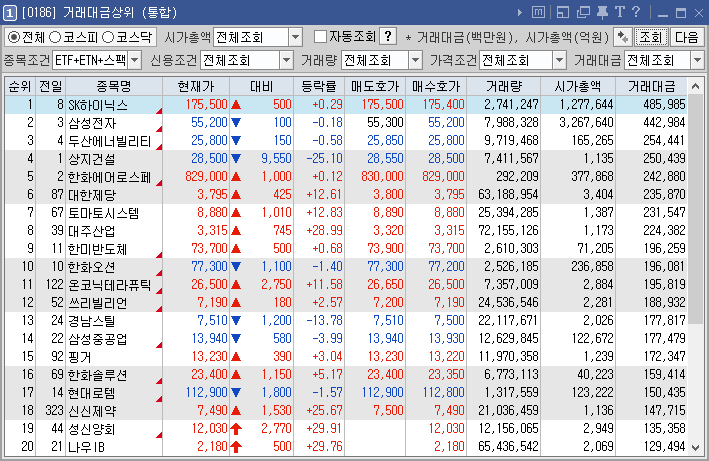Image resolution: width=709 pixels, height=461 pixels.
Task: Click the duplicate window icon in the title bar
Action: click(x=583, y=12)
